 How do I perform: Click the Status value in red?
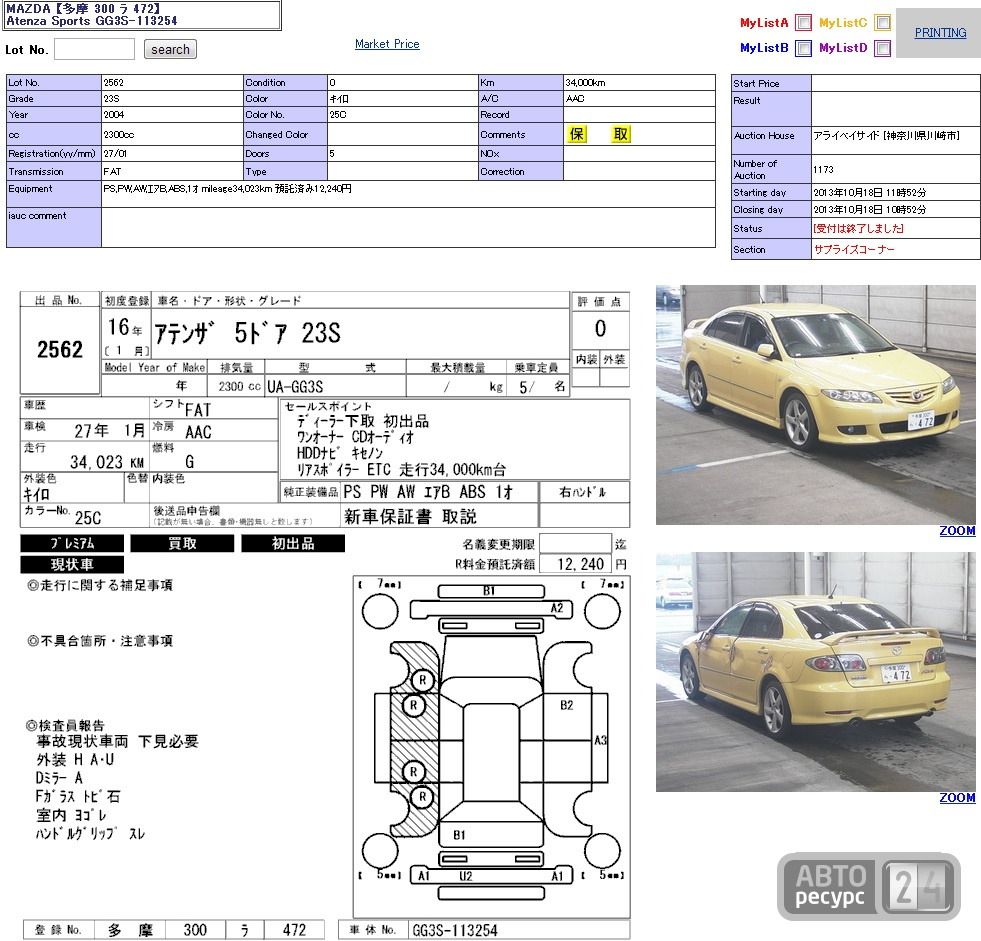(x=858, y=228)
